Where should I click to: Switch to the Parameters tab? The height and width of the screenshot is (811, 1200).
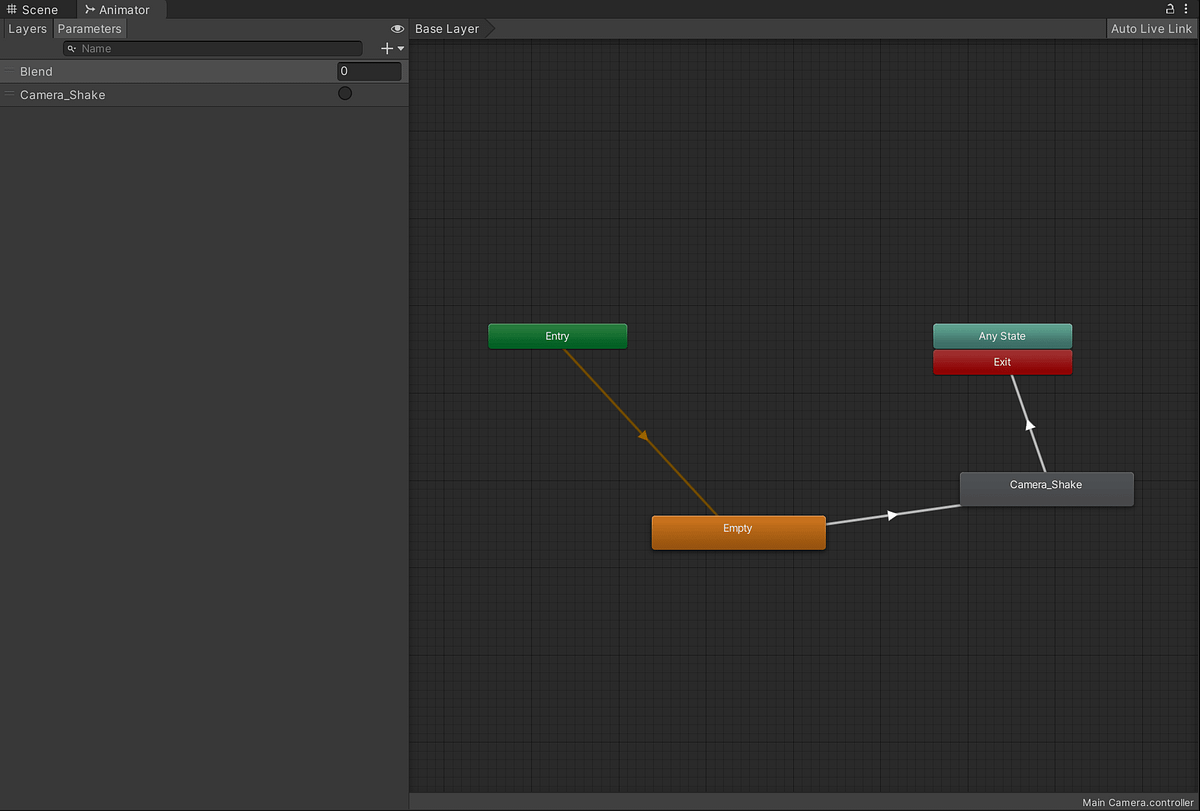click(90, 28)
